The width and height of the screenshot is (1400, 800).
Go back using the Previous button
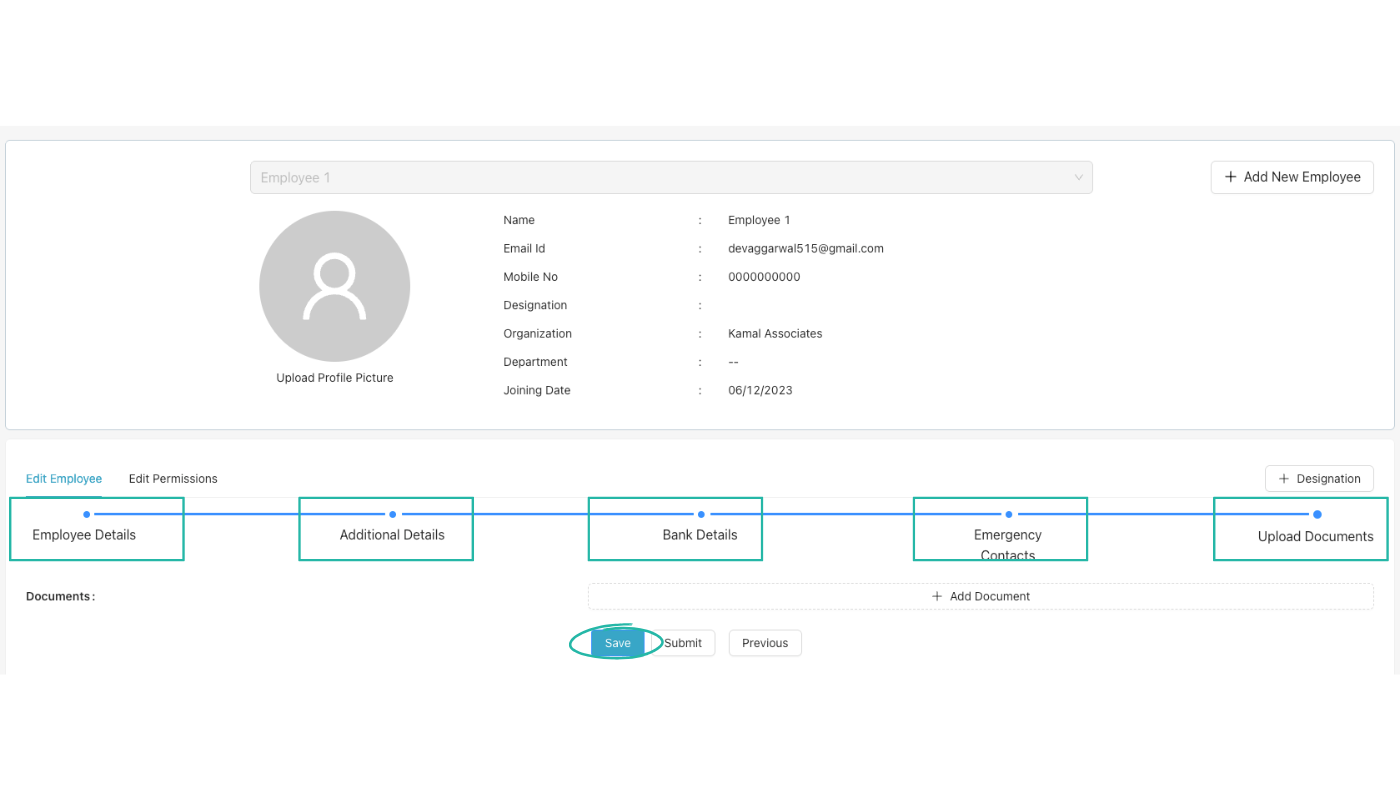[764, 643]
